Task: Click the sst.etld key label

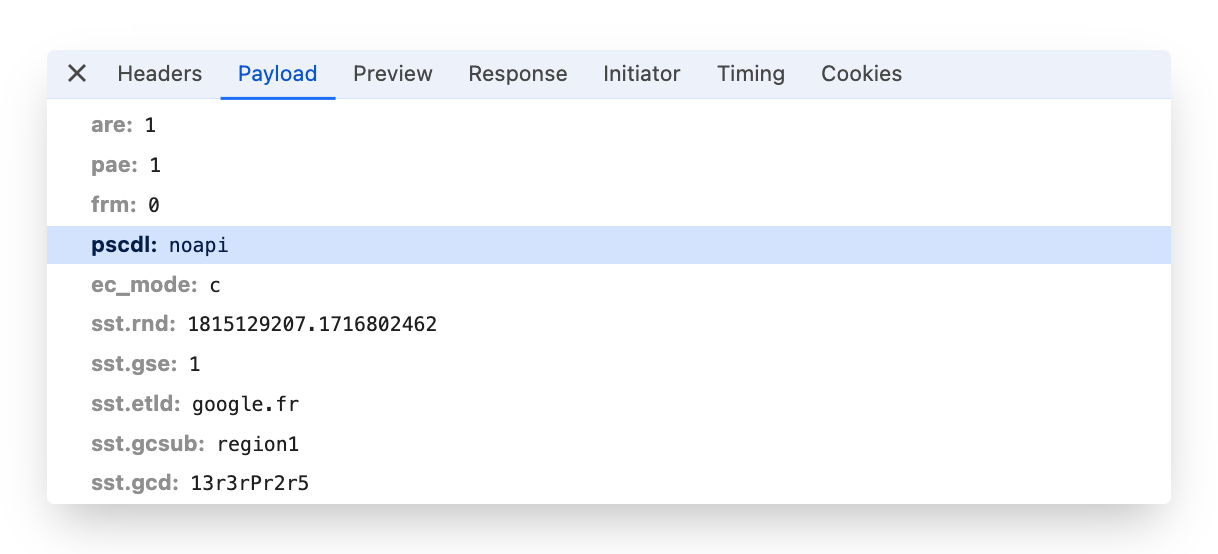Action: click(135, 404)
